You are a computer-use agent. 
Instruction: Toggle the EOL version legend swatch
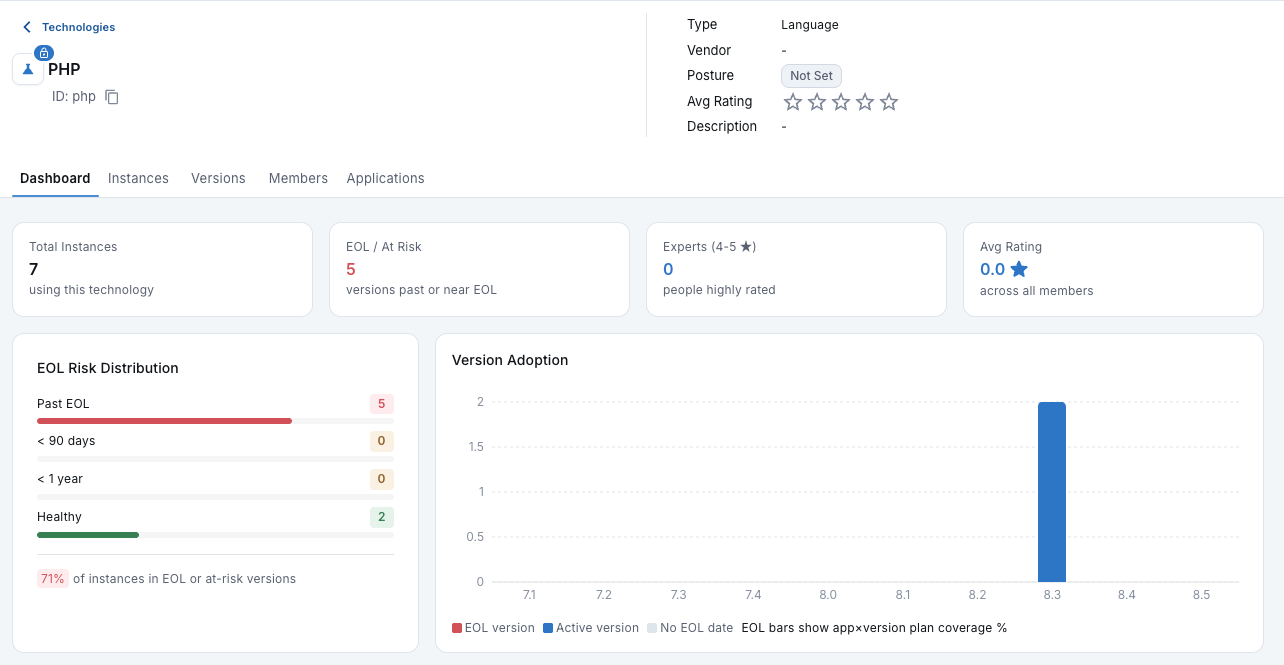tap(457, 628)
